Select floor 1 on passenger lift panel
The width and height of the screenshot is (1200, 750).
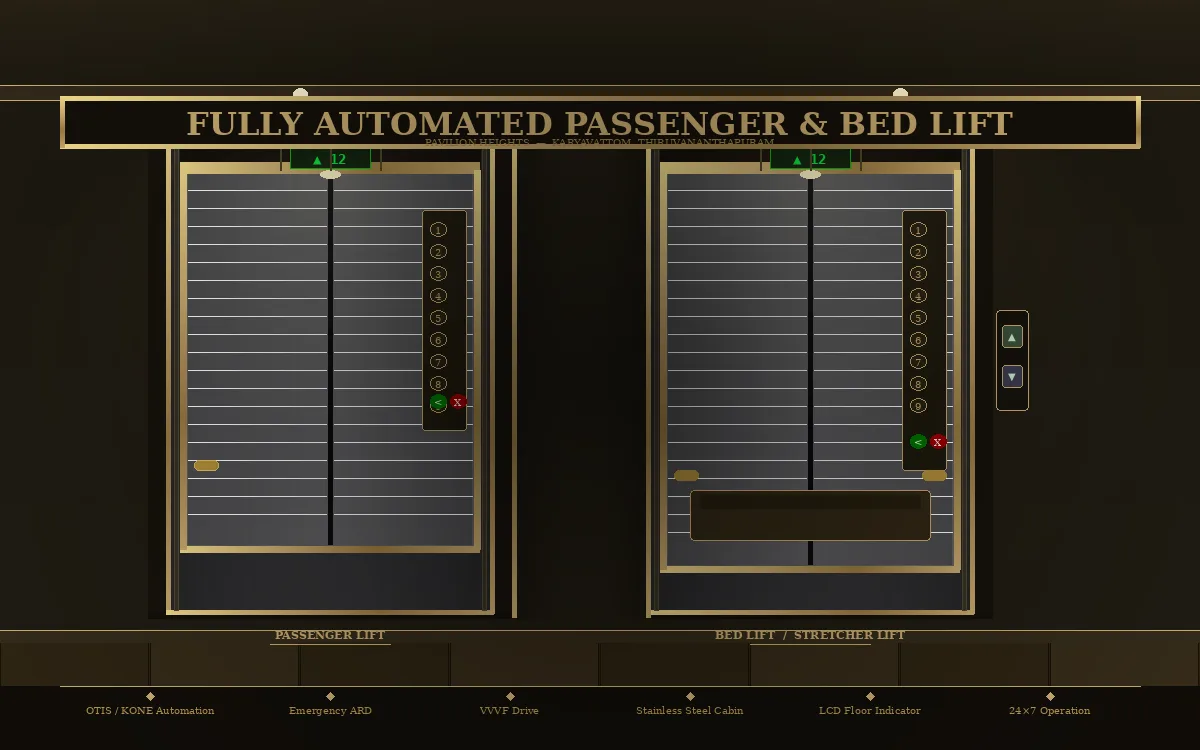click(438, 230)
